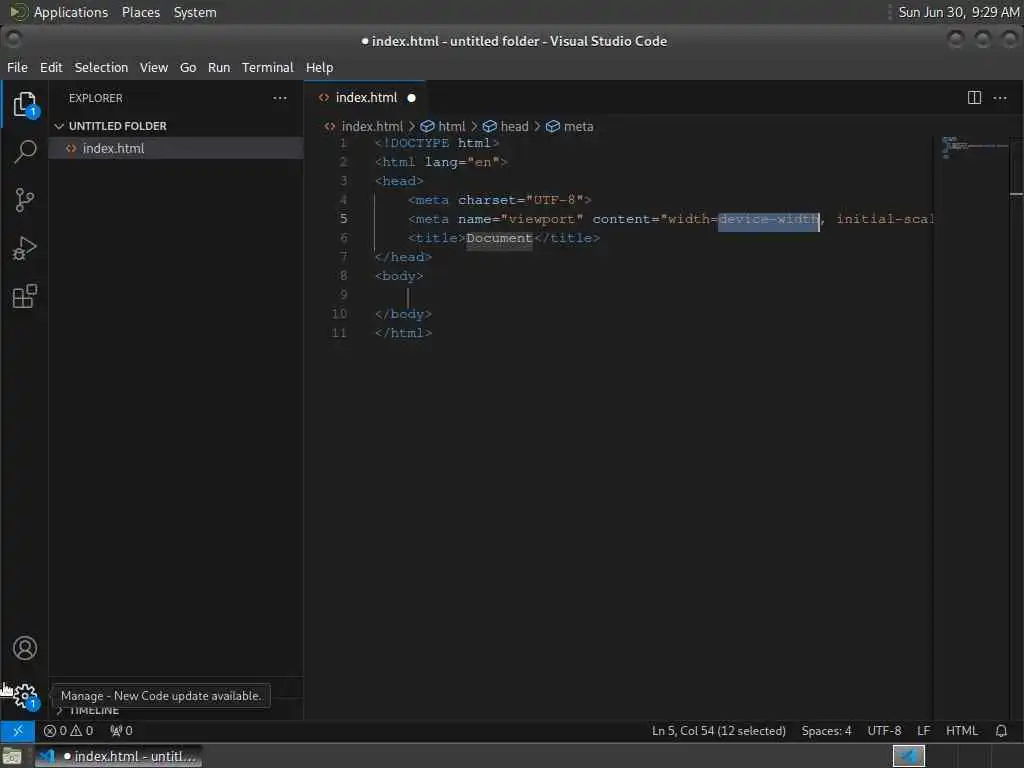Image resolution: width=1024 pixels, height=768 pixels.
Task: Open Run and Debug view icon
Action: (x=25, y=248)
